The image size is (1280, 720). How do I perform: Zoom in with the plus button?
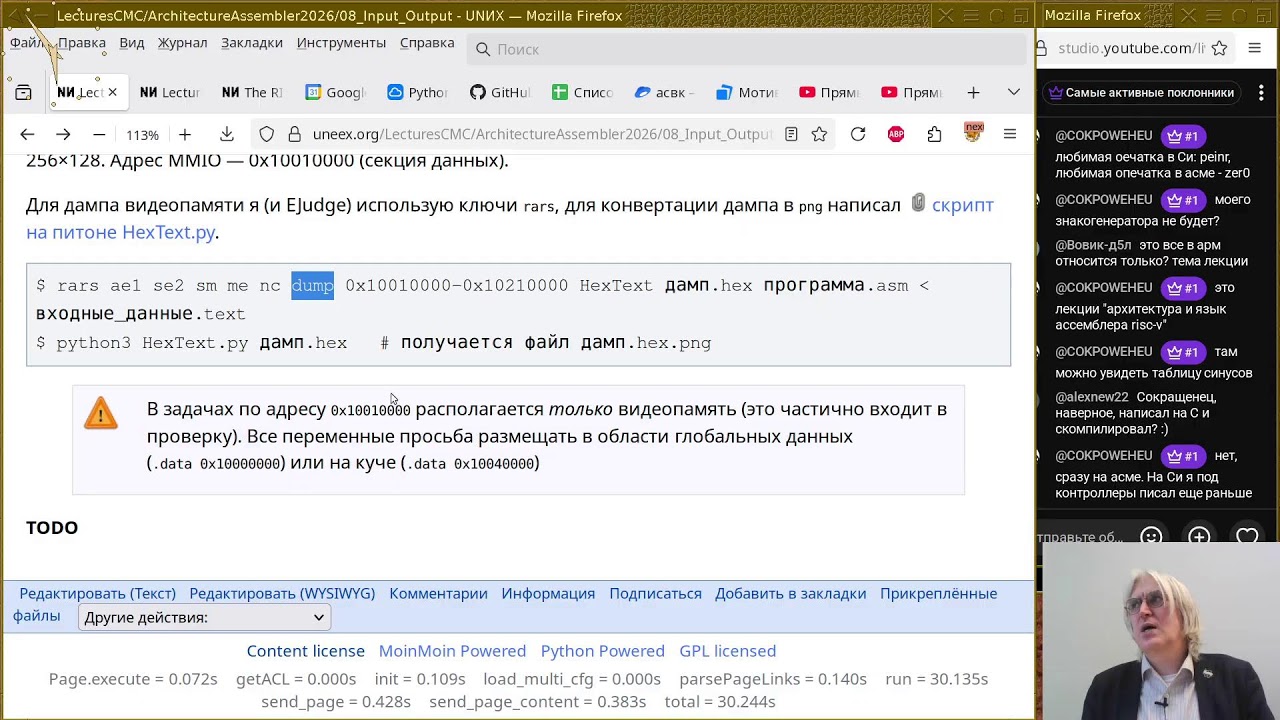click(185, 134)
